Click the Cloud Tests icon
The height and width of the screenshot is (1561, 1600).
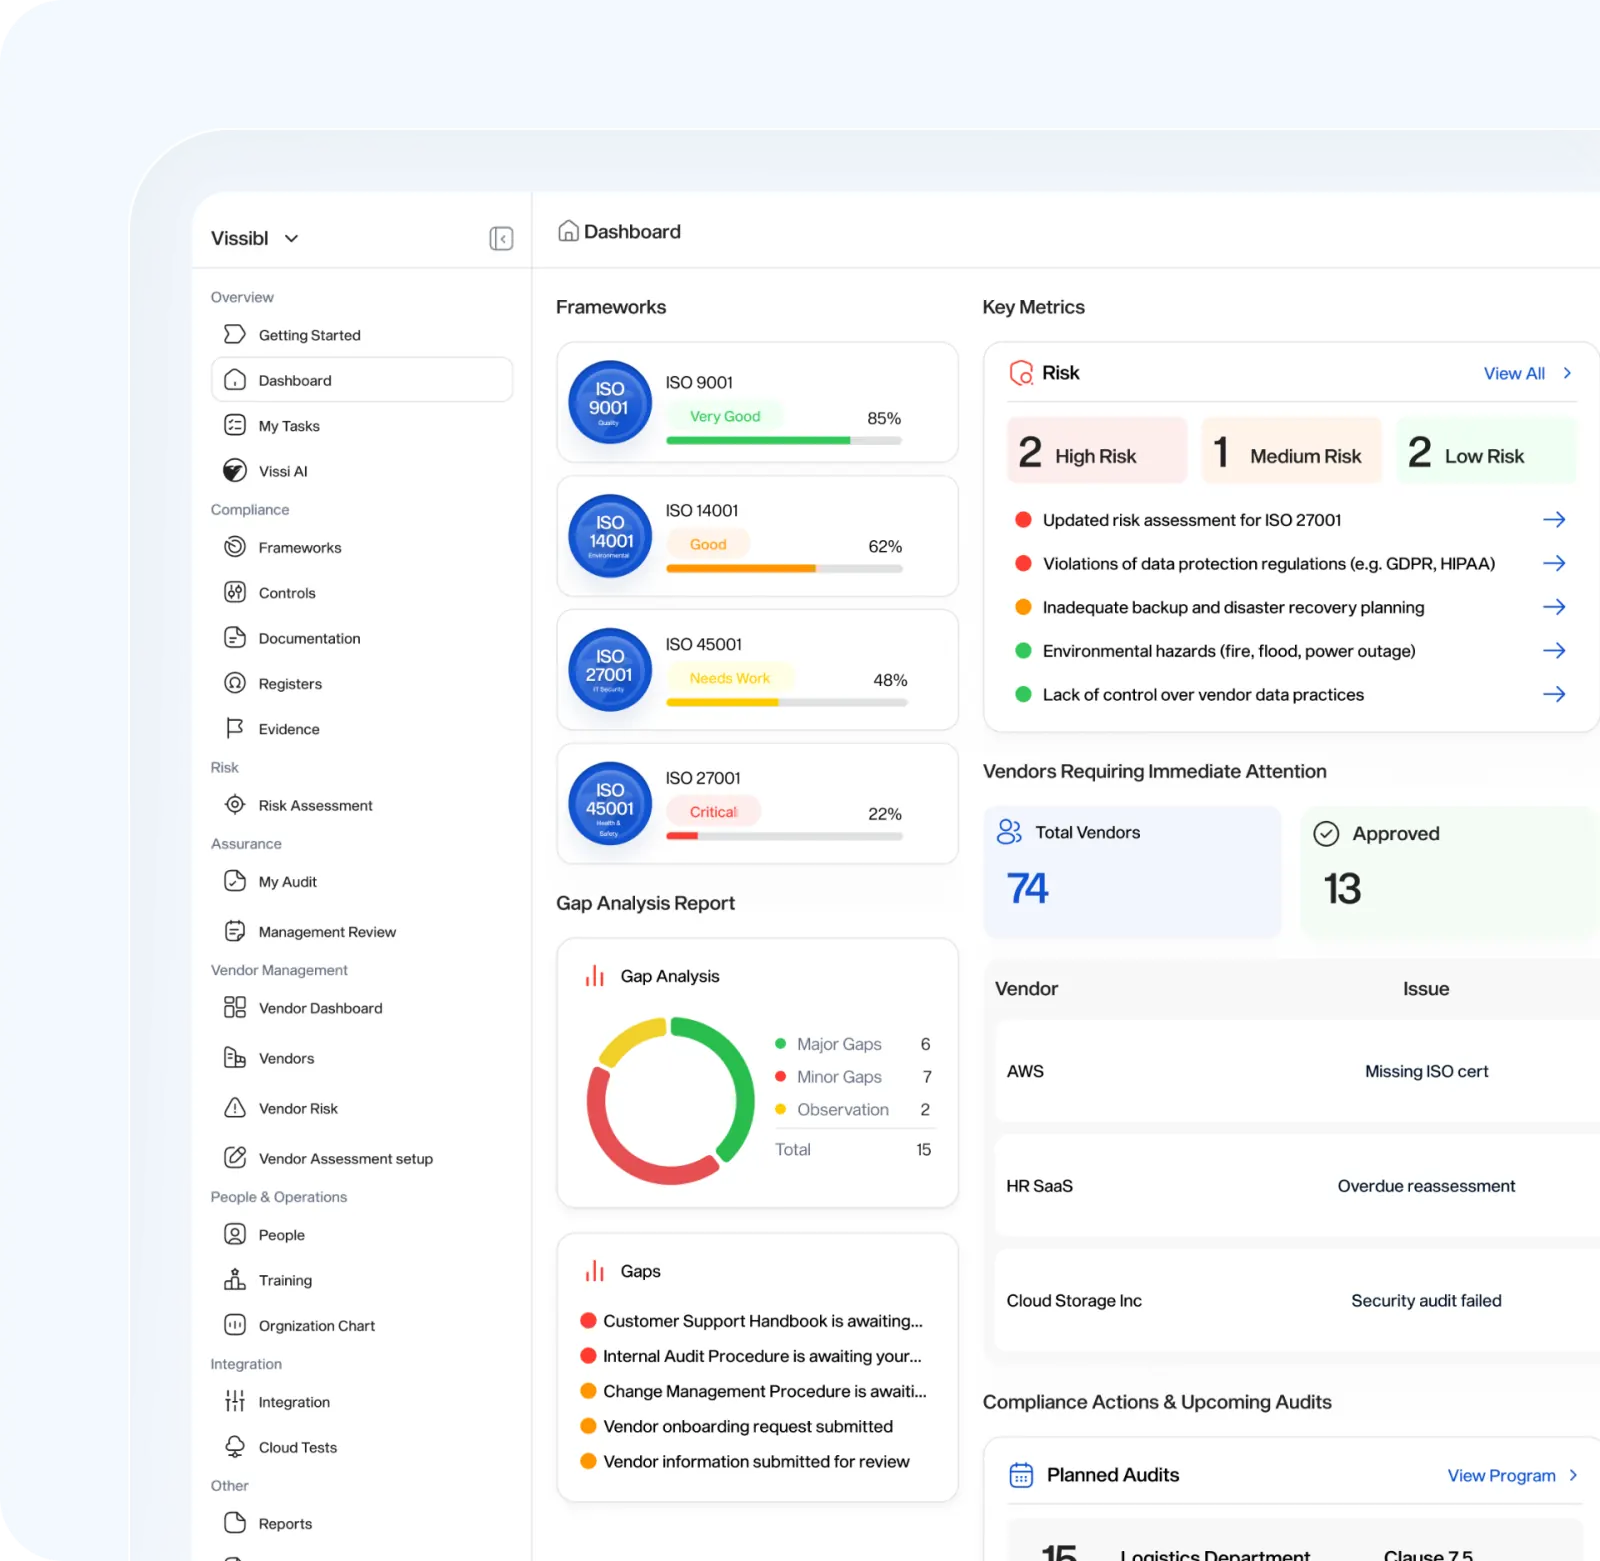tap(235, 1447)
